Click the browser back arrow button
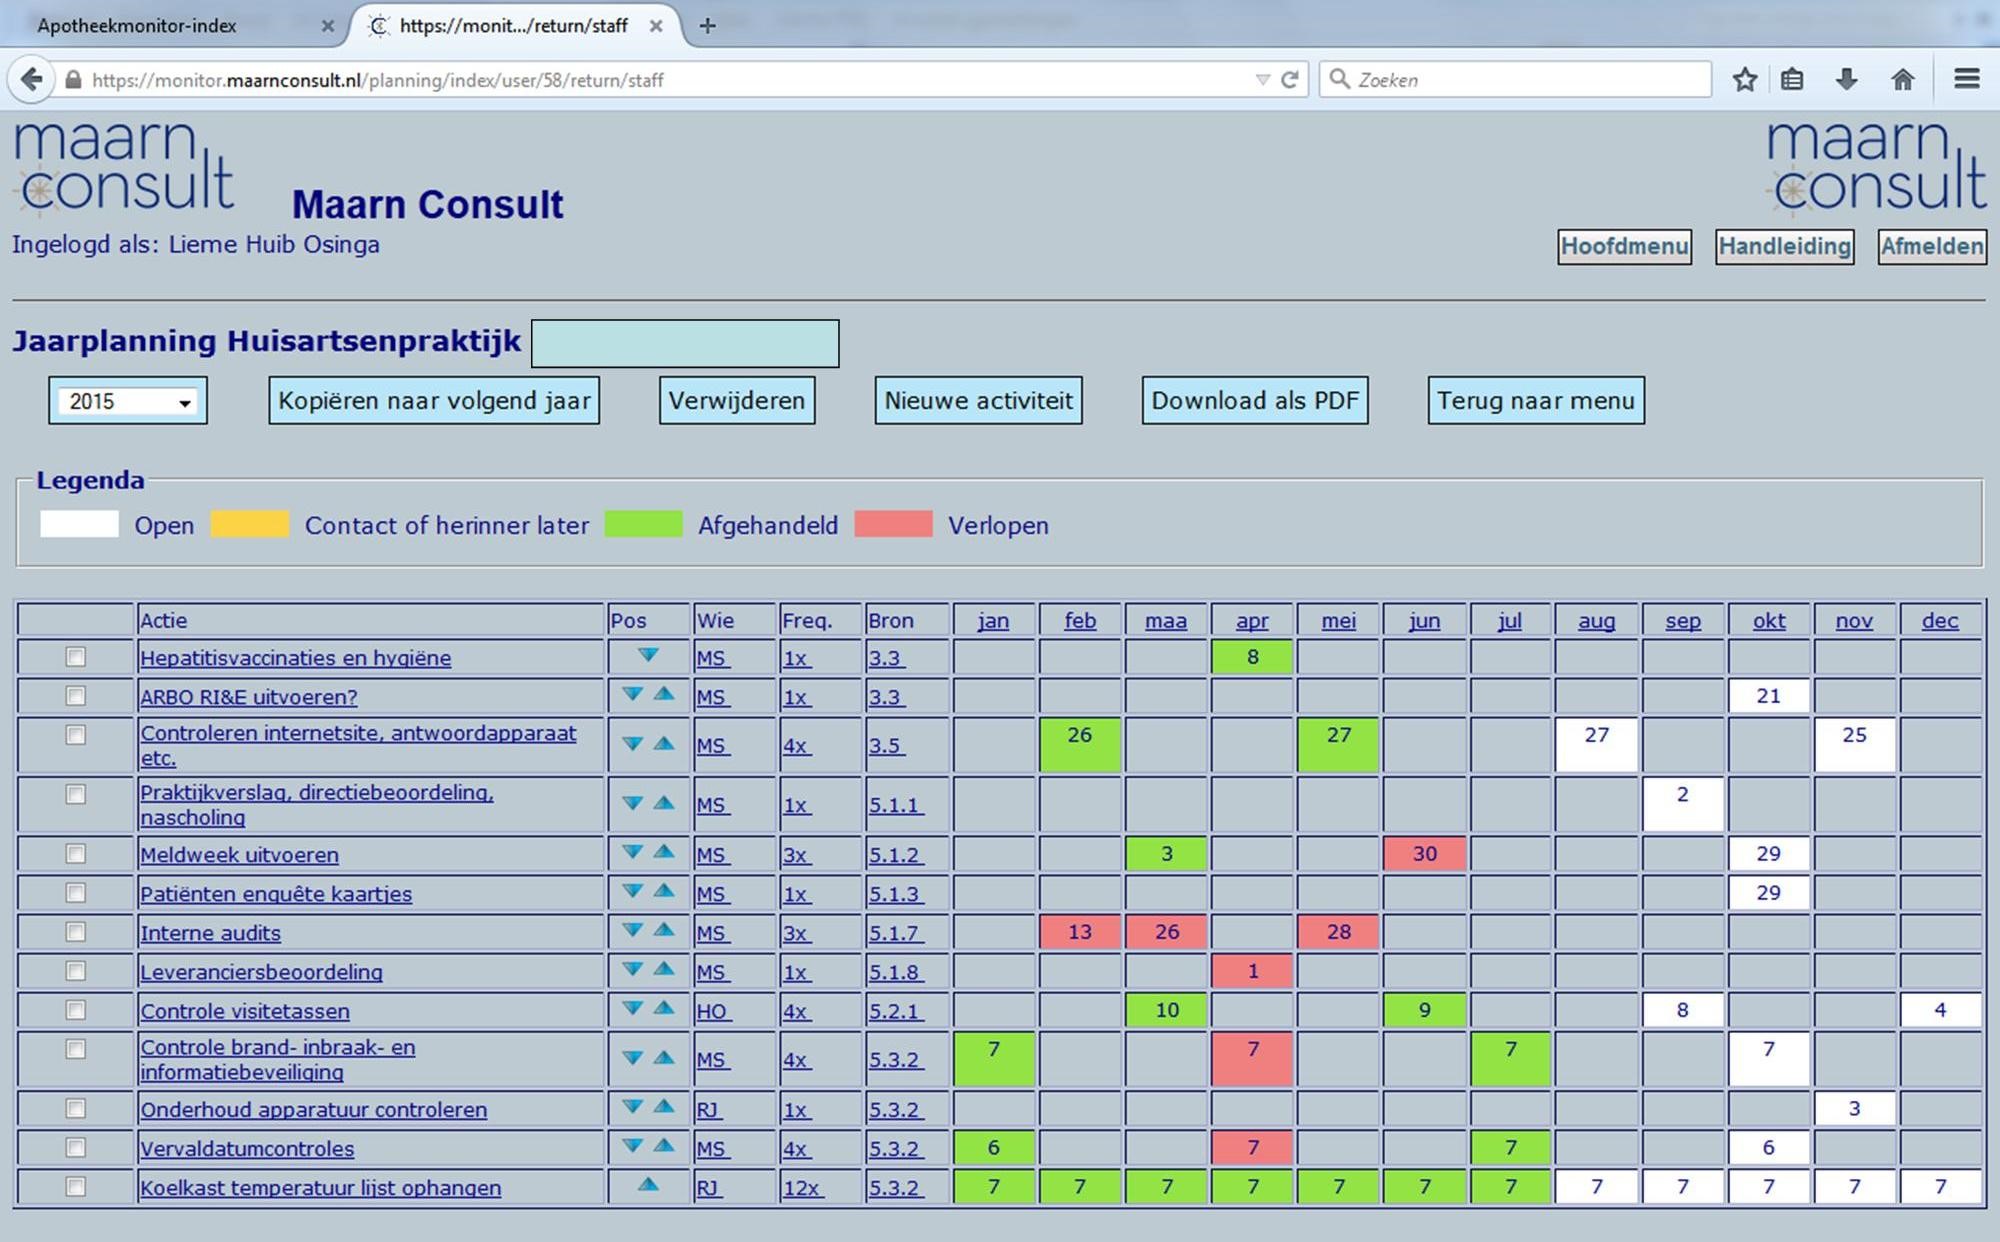This screenshot has height=1242, width=2000. click(x=32, y=79)
